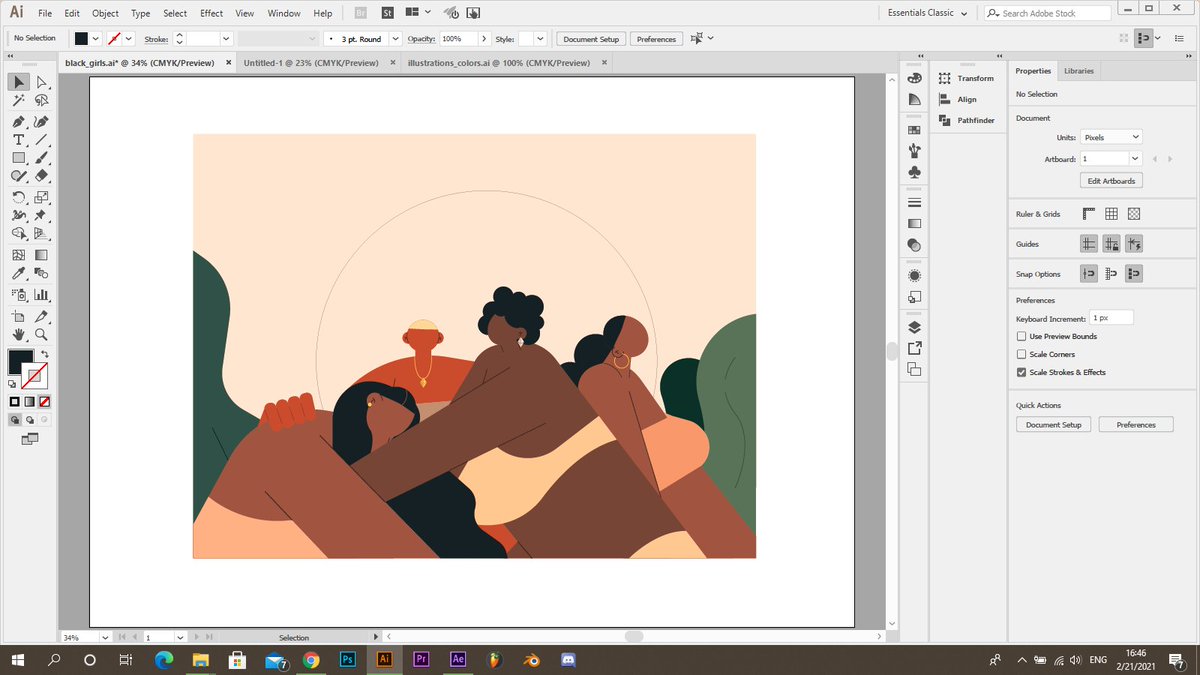
Task: Open the Window menu
Action: click(284, 13)
